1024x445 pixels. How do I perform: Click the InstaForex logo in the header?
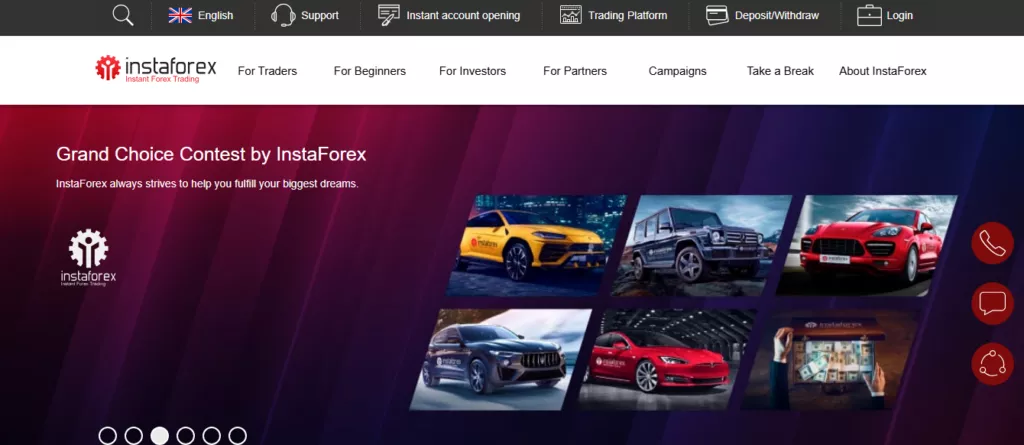155,69
